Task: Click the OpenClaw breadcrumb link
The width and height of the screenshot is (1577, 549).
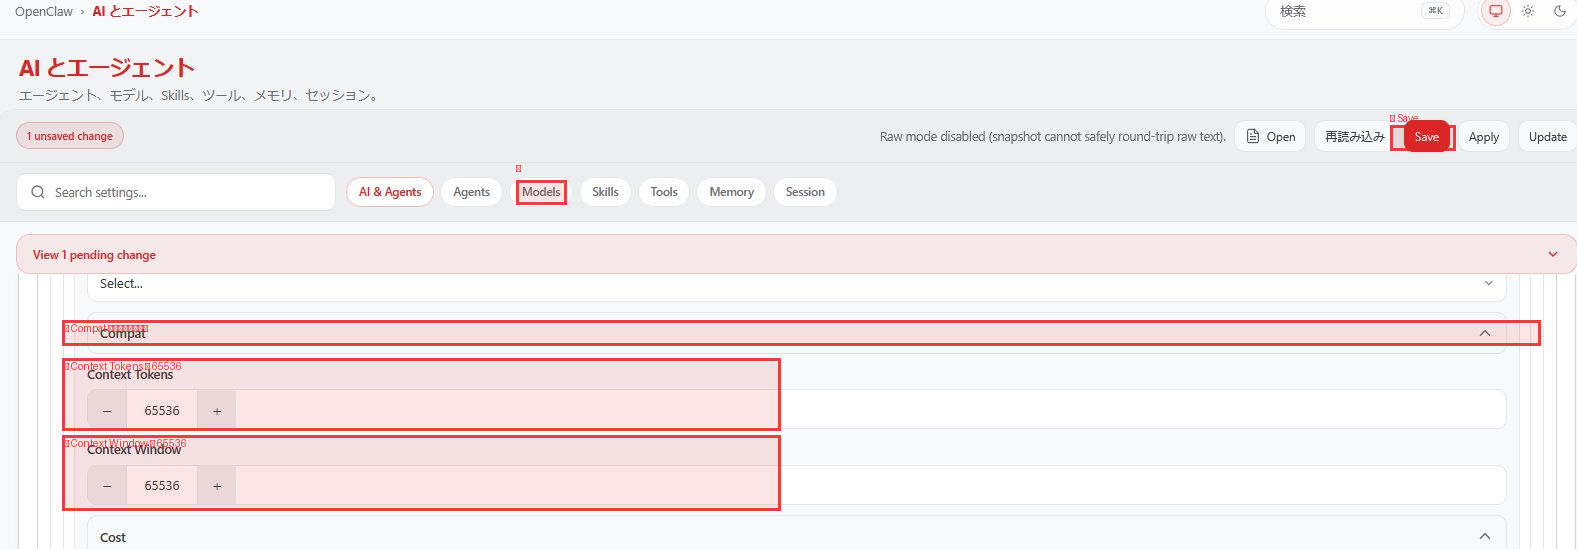Action: tap(44, 12)
